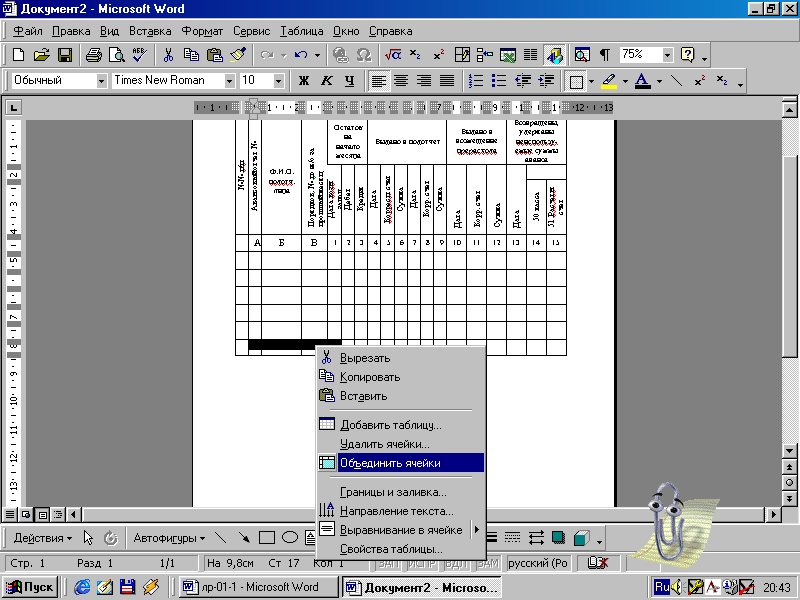Align text to the left

point(378,81)
